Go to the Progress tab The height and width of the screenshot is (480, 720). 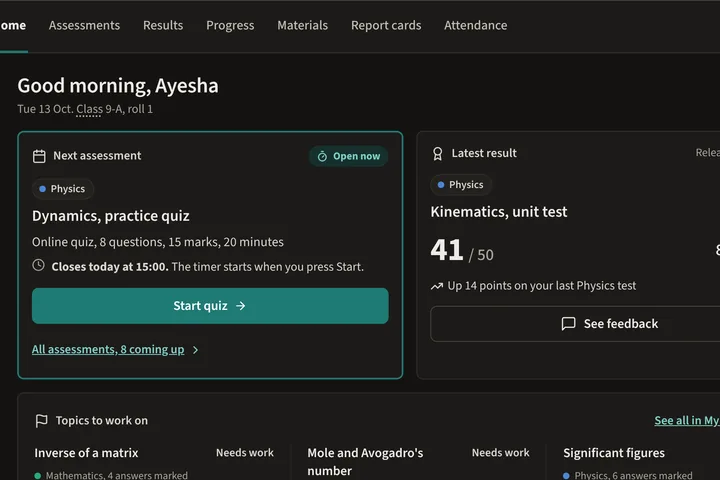tap(230, 25)
